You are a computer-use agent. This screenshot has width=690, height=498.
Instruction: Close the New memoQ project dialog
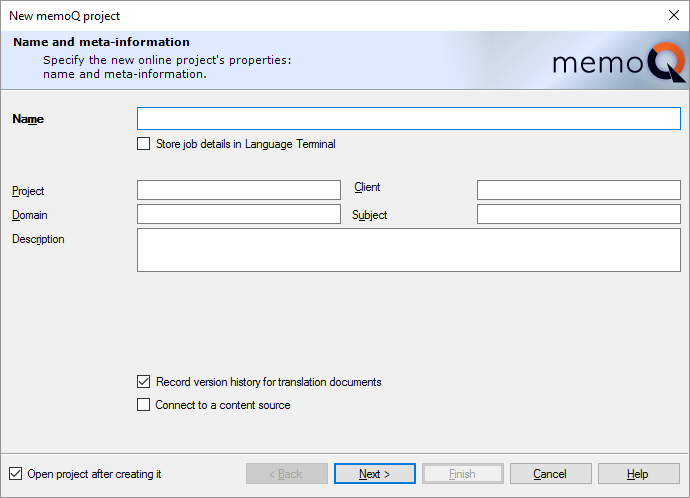674,15
